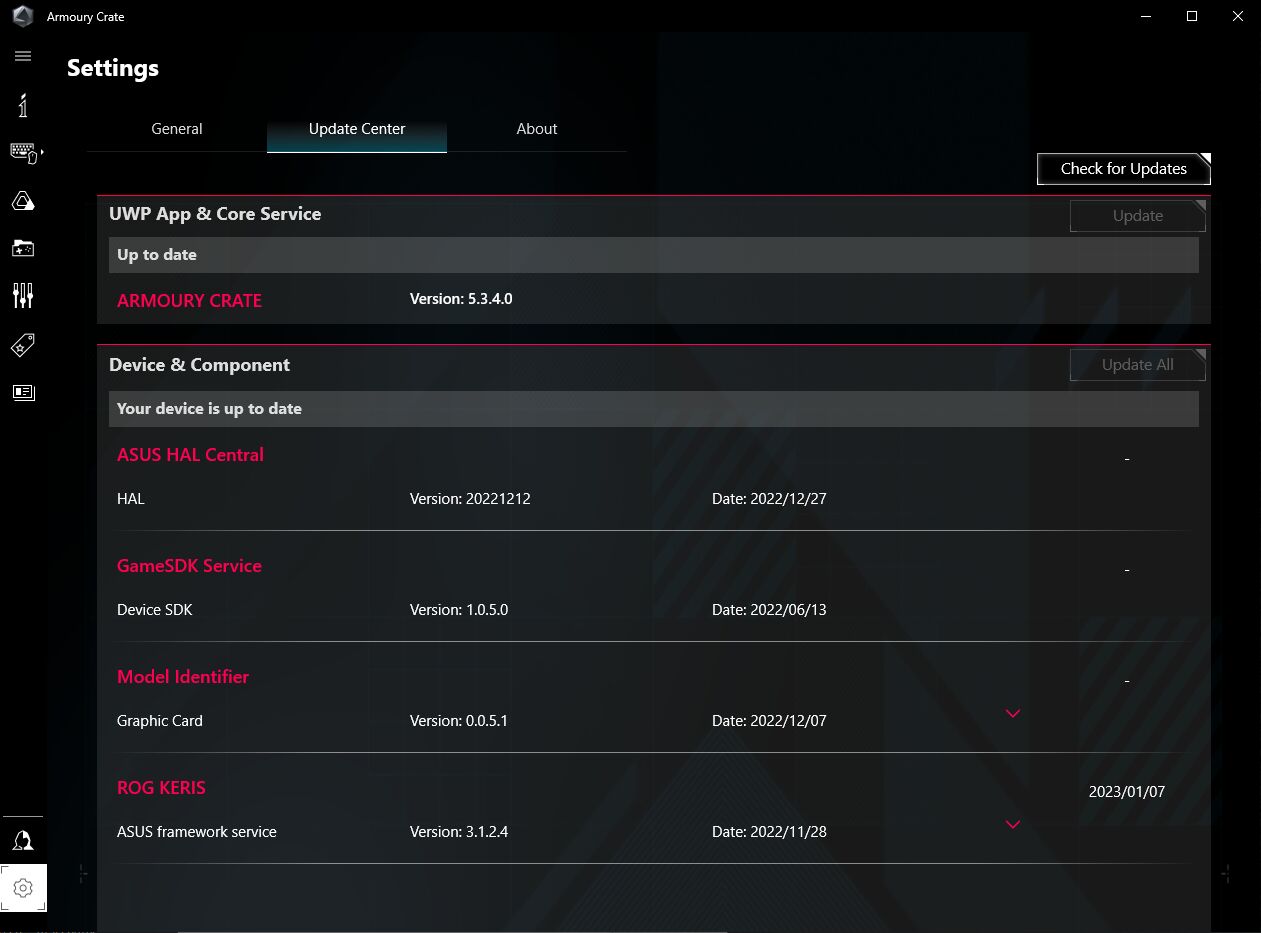
Task: Open the News icon in sidebar
Action: coord(23,392)
